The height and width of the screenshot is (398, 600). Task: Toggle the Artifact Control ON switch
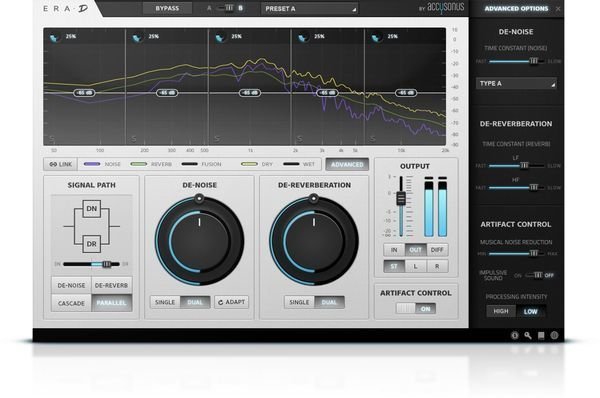416,309
